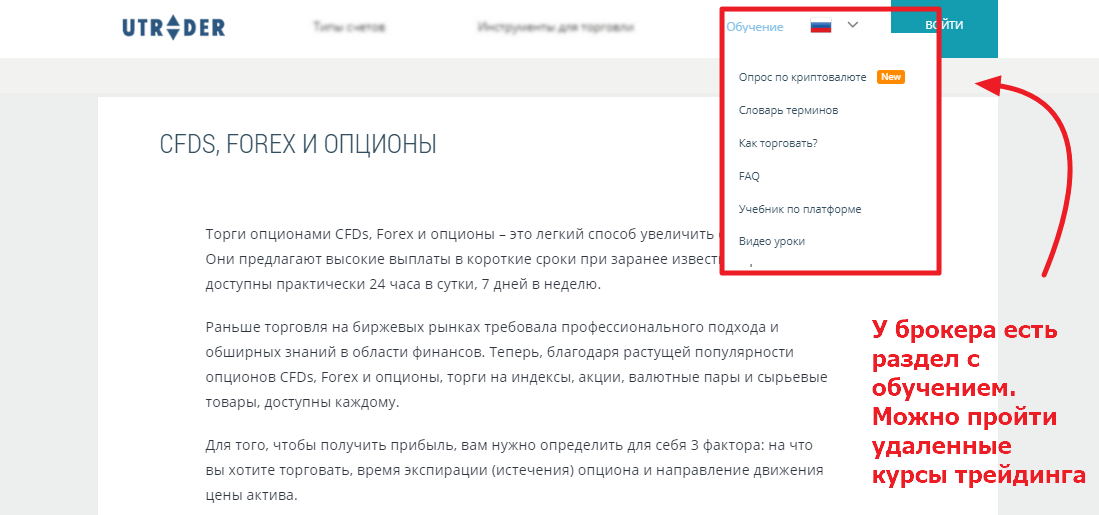Viewport: 1099px width, 515px height.
Task: Open the Обучение menu
Action: pyautogui.click(x=755, y=27)
